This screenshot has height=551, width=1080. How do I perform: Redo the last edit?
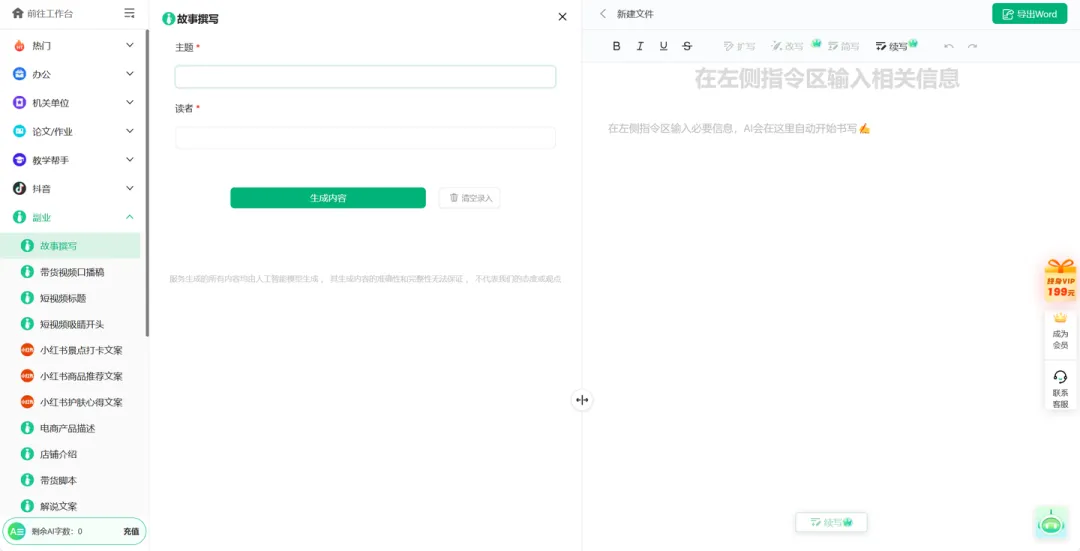tap(972, 46)
